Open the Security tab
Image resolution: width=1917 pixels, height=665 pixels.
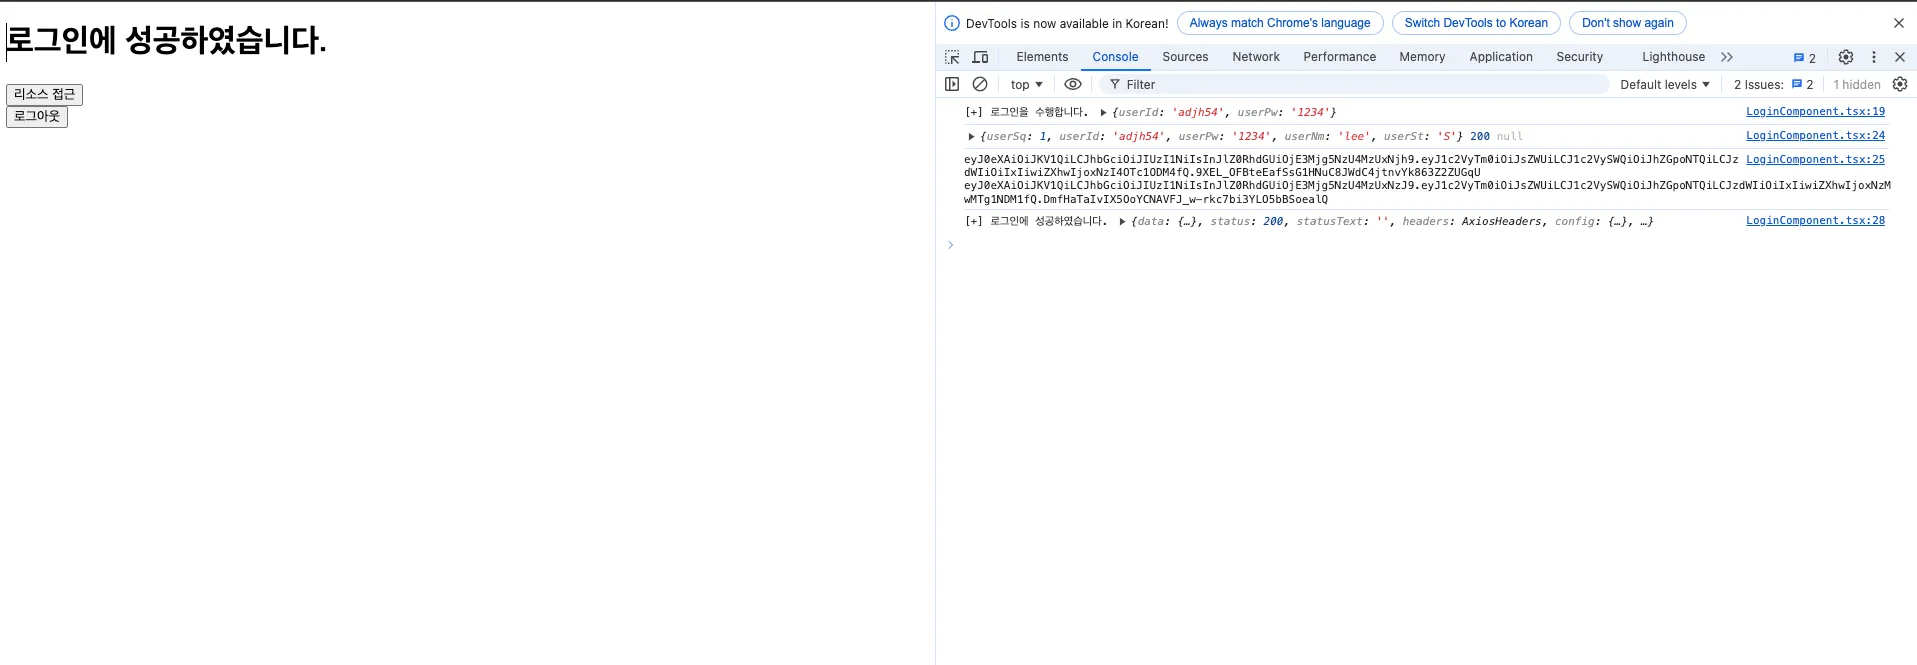1579,57
